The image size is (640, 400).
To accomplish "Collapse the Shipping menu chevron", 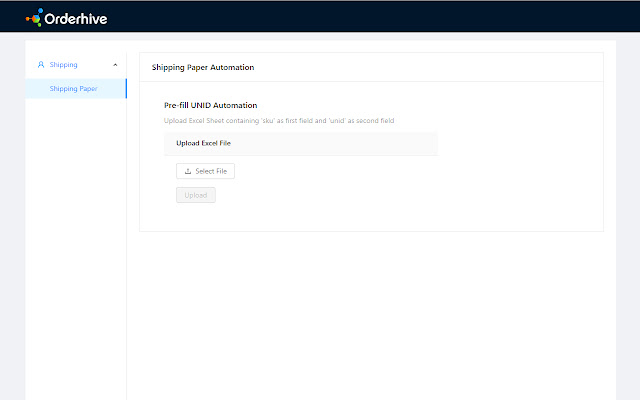I will click(x=115, y=65).
